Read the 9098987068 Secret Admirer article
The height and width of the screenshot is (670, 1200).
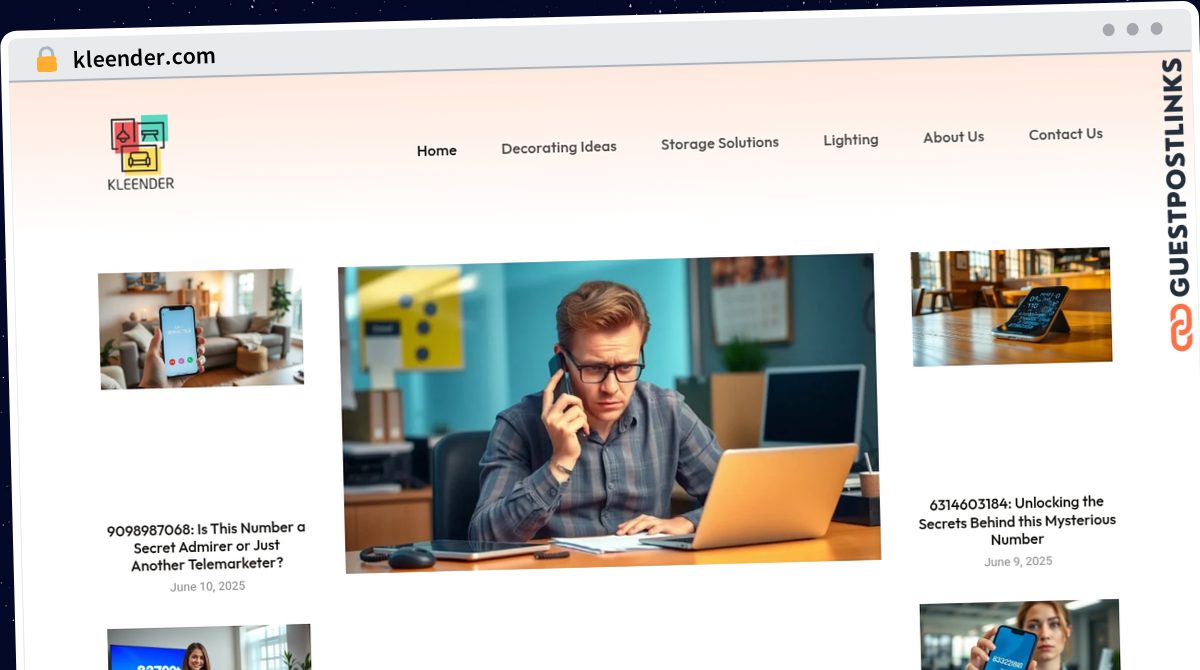[x=207, y=546]
